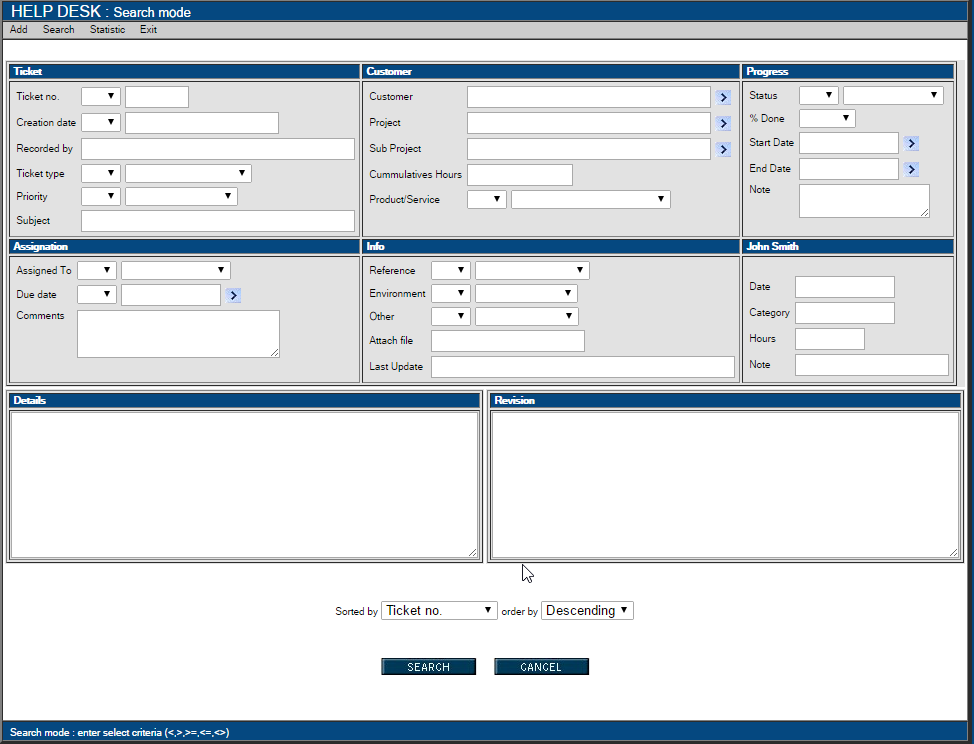Click the Cummulatives Hours input field
This screenshot has width=974, height=744.
click(520, 175)
